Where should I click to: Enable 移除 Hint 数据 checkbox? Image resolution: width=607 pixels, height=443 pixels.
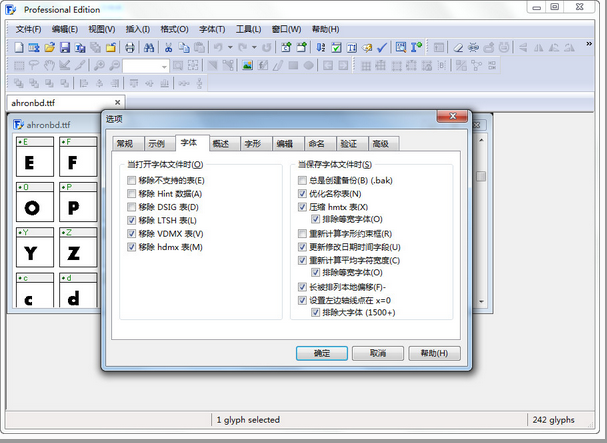pyautogui.click(x=132, y=193)
